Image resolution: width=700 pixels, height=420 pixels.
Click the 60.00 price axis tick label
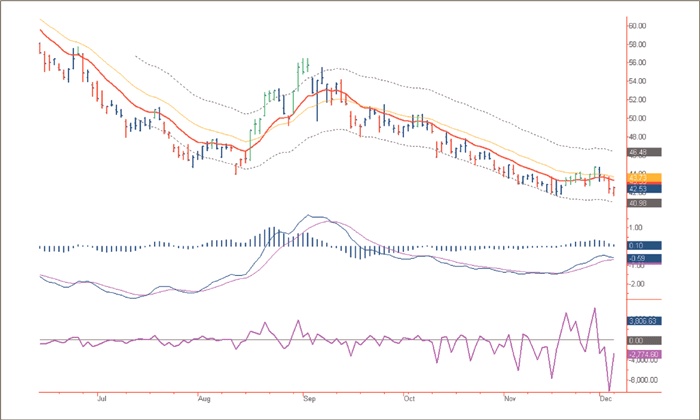click(x=636, y=25)
